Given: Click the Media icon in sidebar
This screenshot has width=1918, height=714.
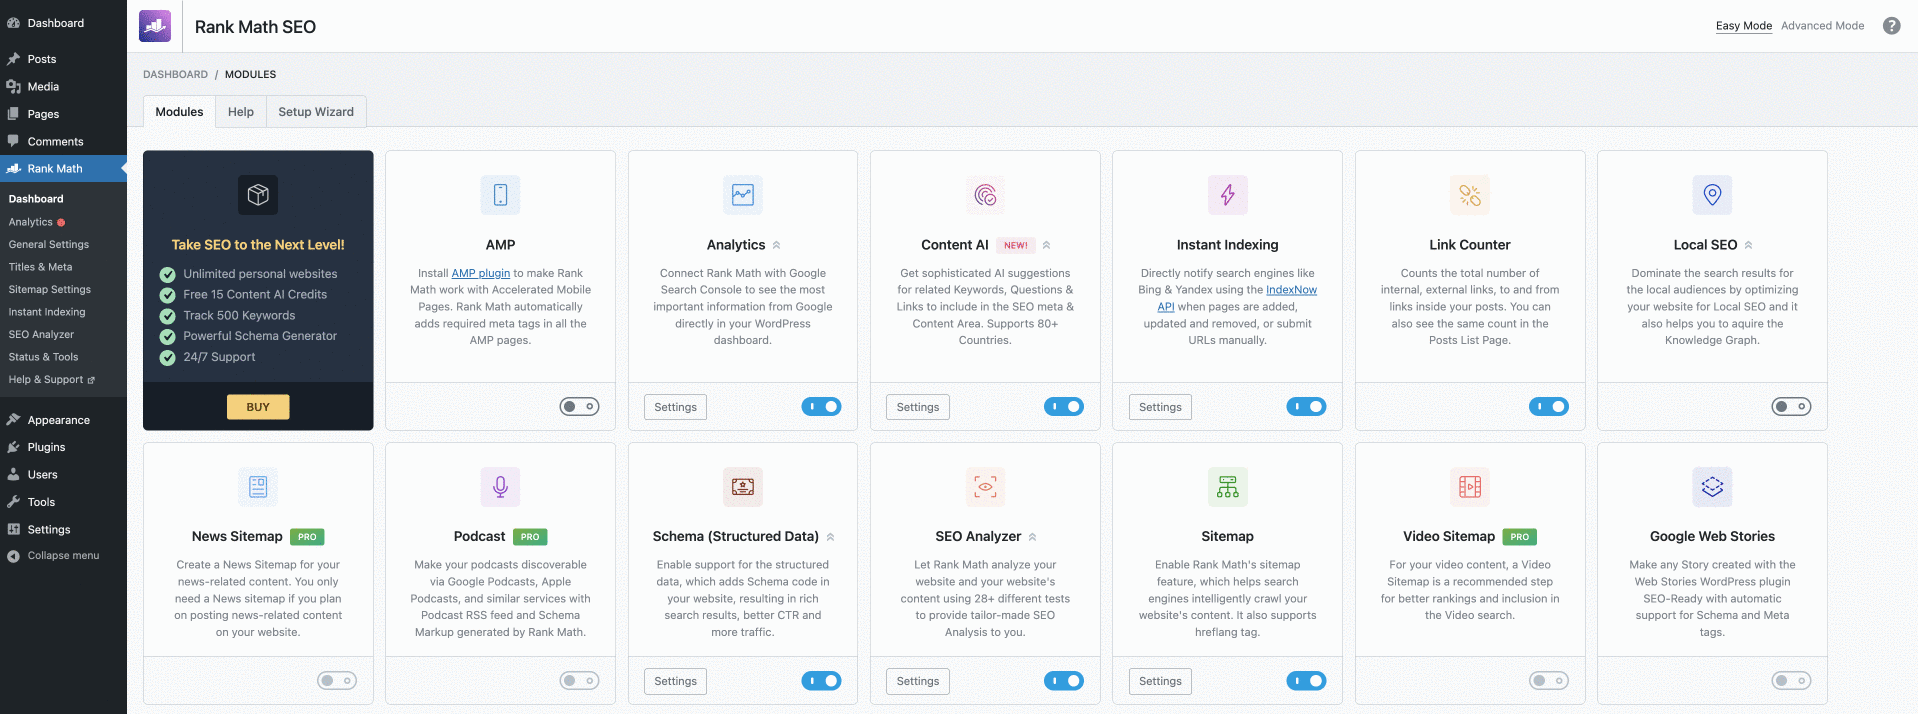Looking at the screenshot, I should 14,87.
